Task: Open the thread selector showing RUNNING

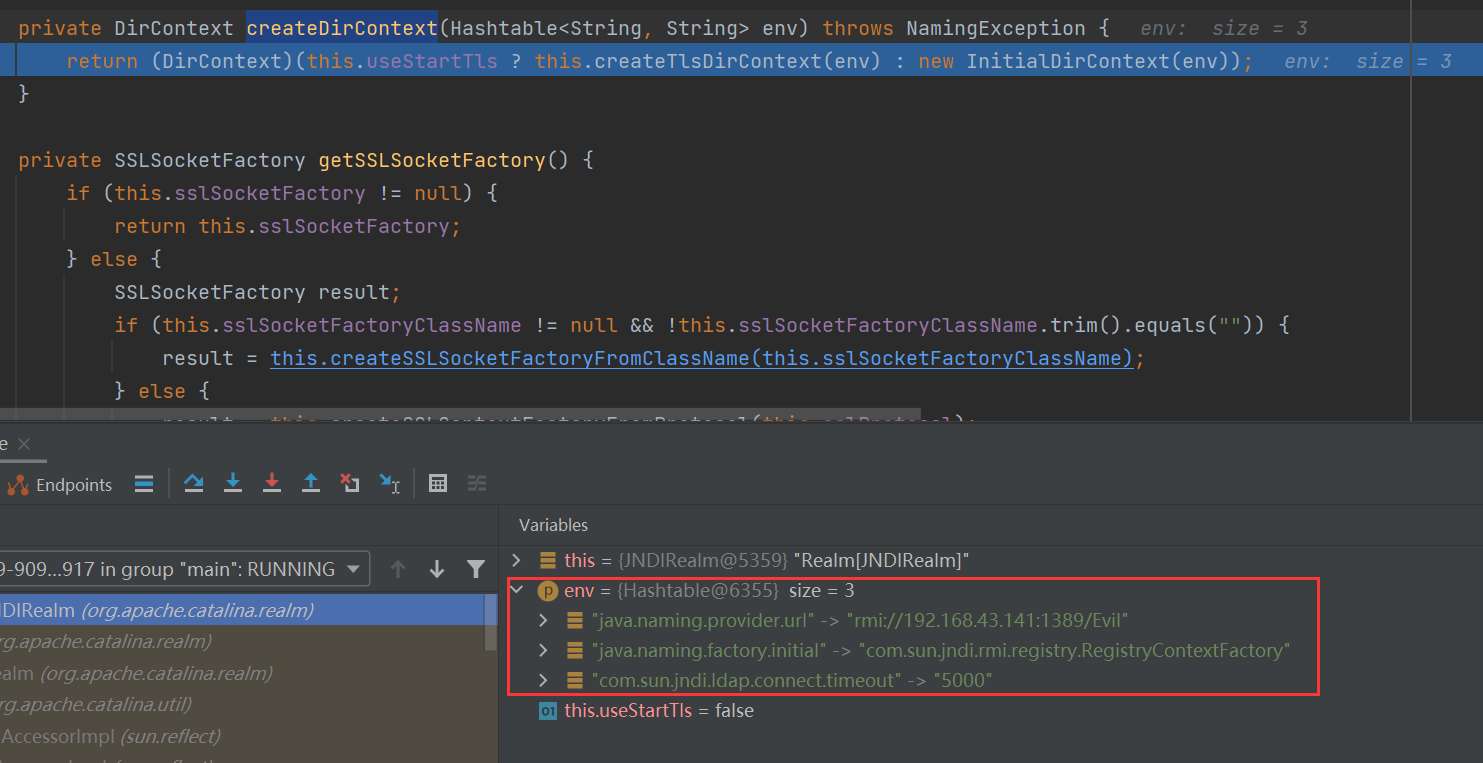Action: pos(183,569)
